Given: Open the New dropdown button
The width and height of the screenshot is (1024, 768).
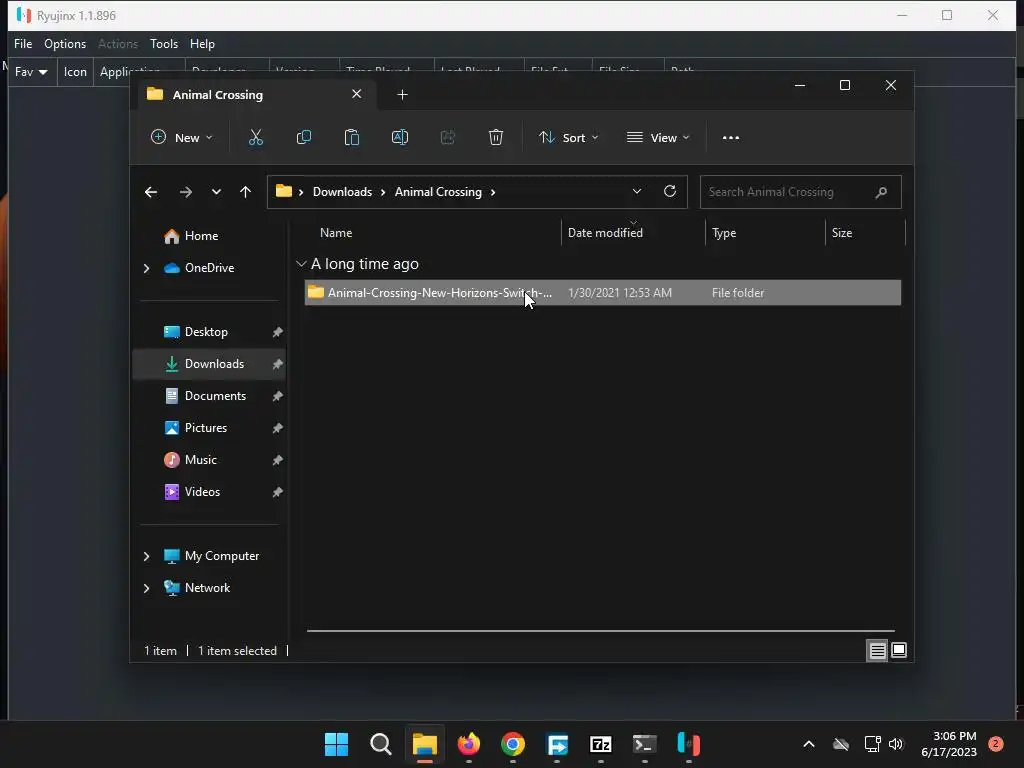Looking at the screenshot, I should click(182, 138).
